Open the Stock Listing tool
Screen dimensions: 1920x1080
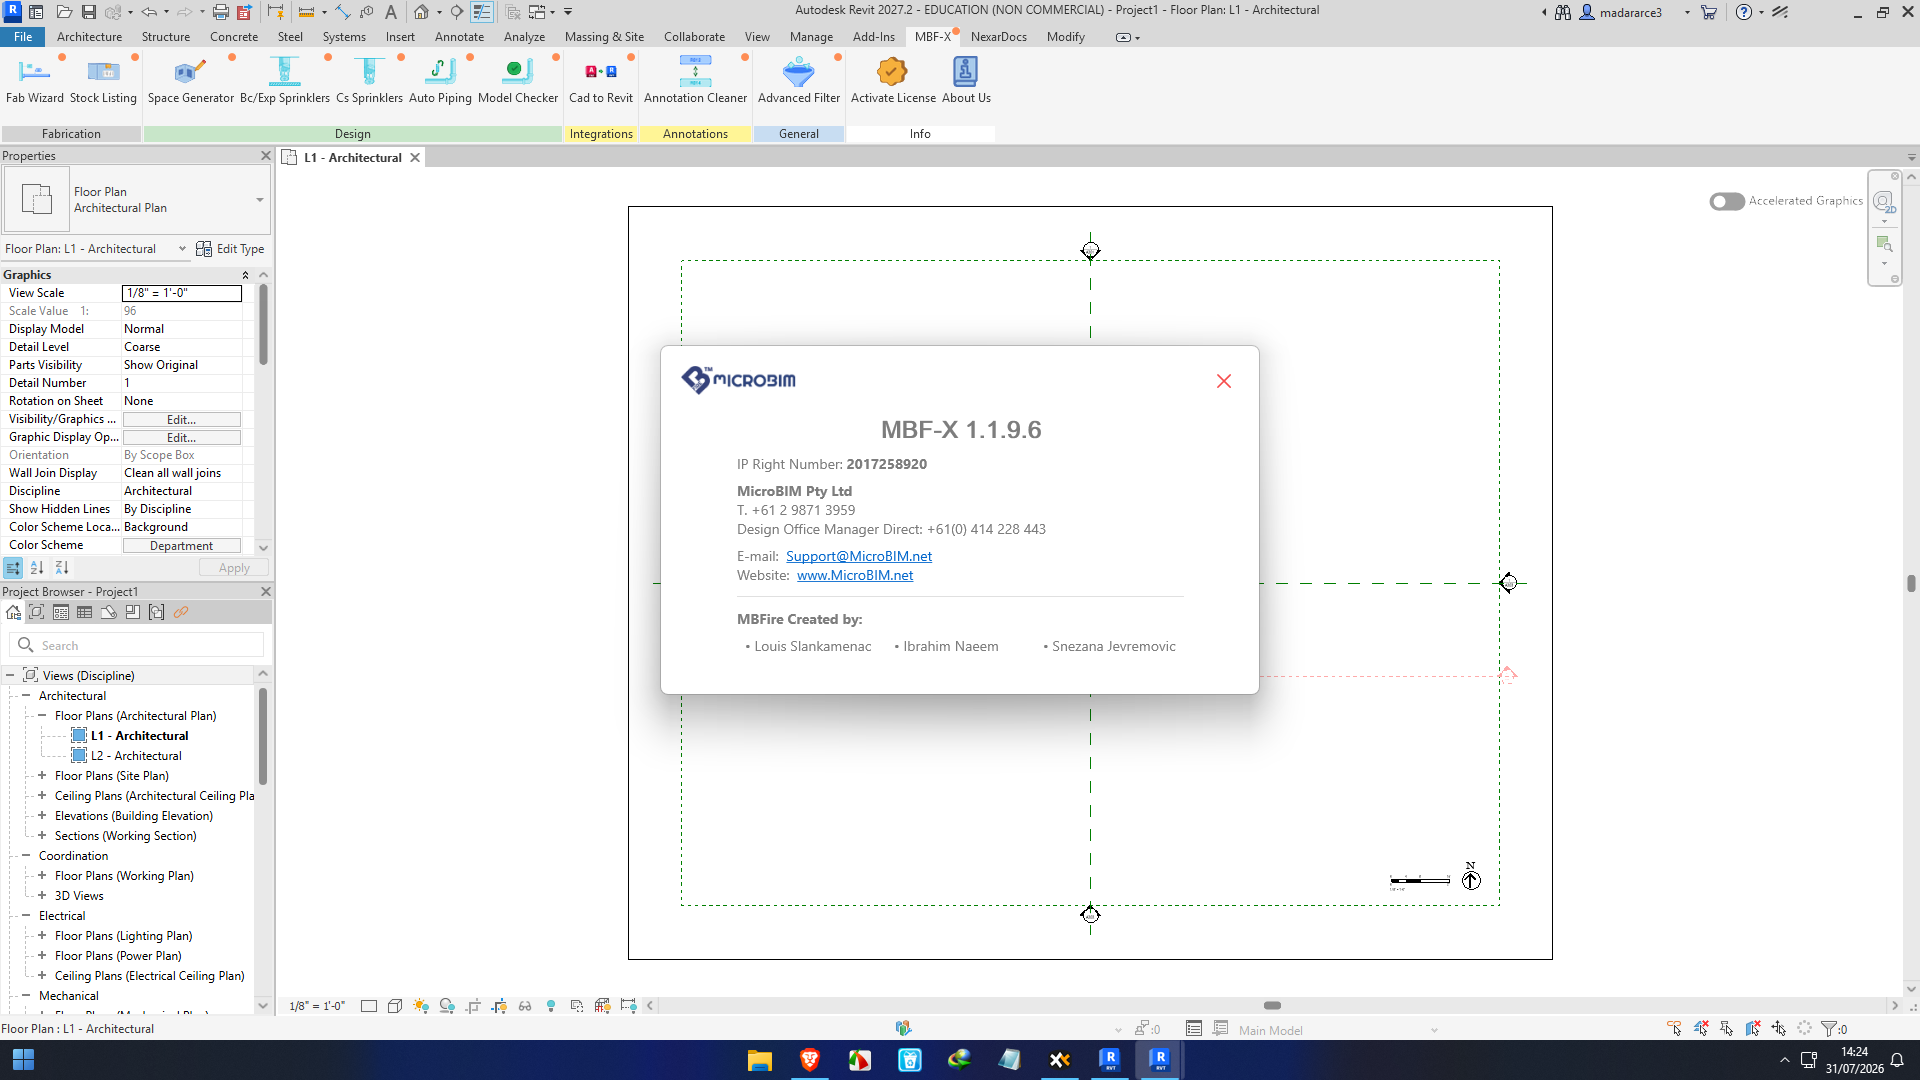[103, 80]
